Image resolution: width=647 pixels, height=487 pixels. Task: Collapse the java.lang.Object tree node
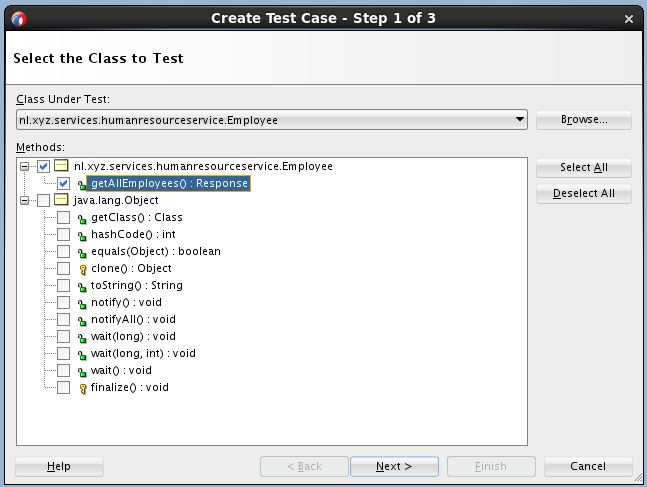[25, 201]
